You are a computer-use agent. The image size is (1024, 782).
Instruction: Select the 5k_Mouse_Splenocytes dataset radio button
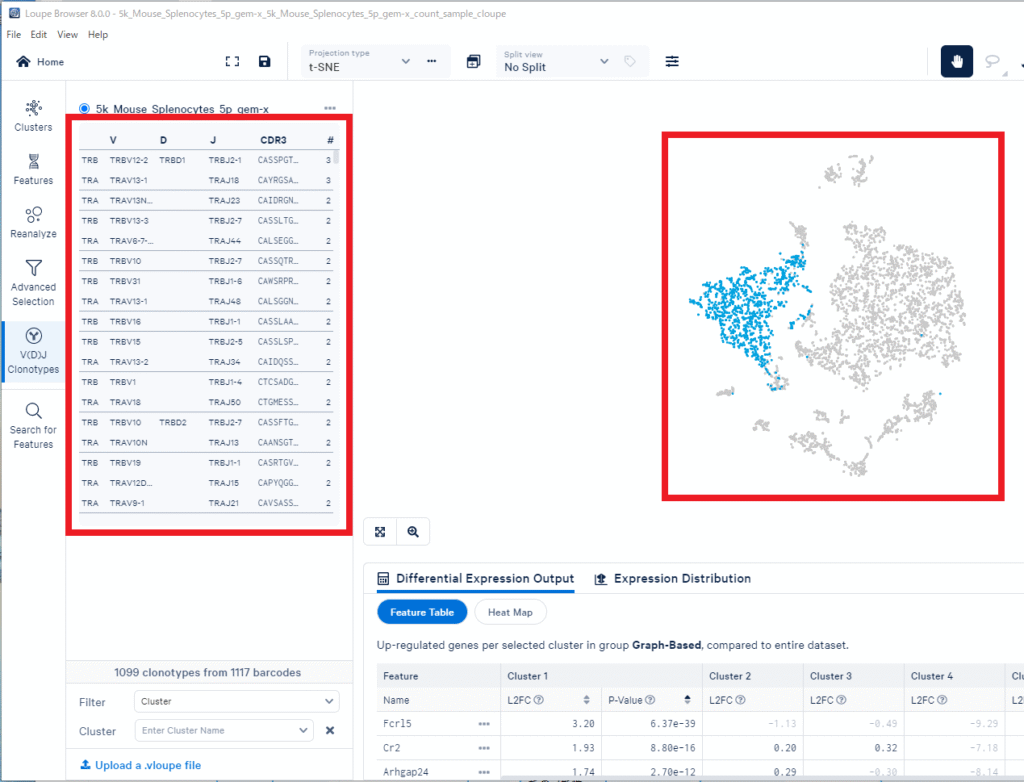point(84,108)
